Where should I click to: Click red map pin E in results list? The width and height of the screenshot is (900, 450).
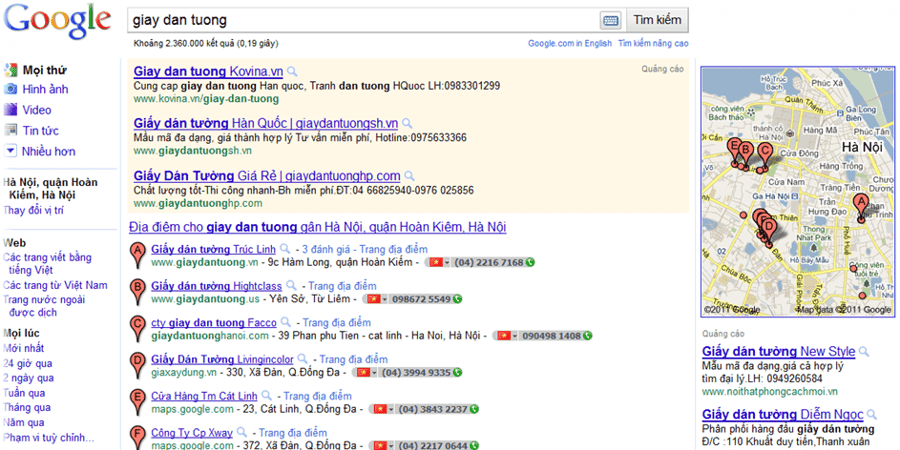pos(137,402)
